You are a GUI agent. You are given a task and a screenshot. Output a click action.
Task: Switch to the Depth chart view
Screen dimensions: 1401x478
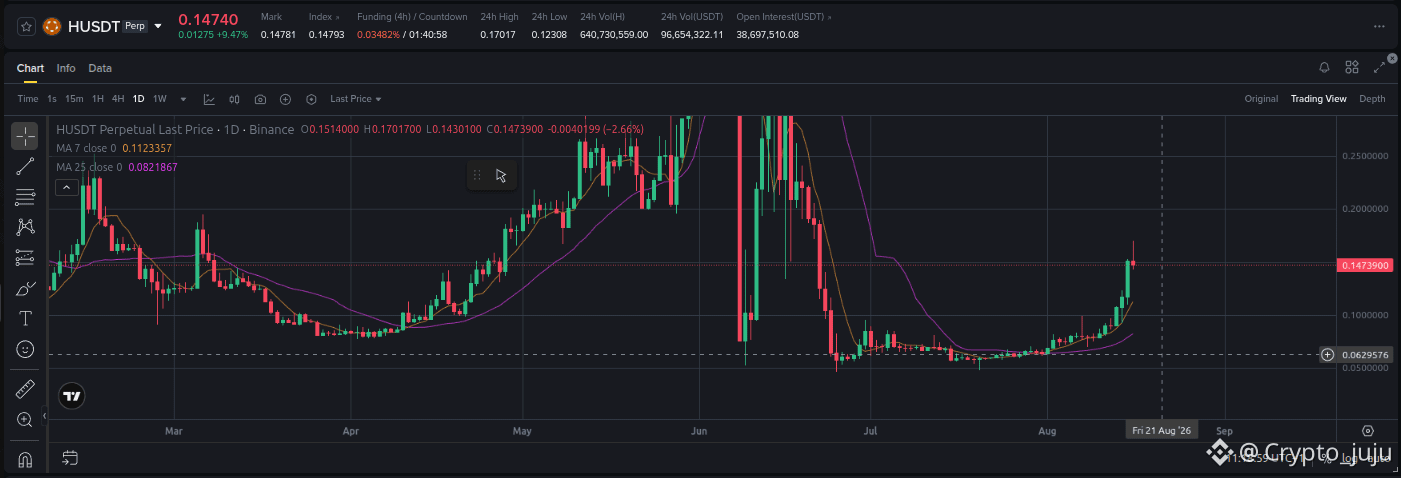1372,99
